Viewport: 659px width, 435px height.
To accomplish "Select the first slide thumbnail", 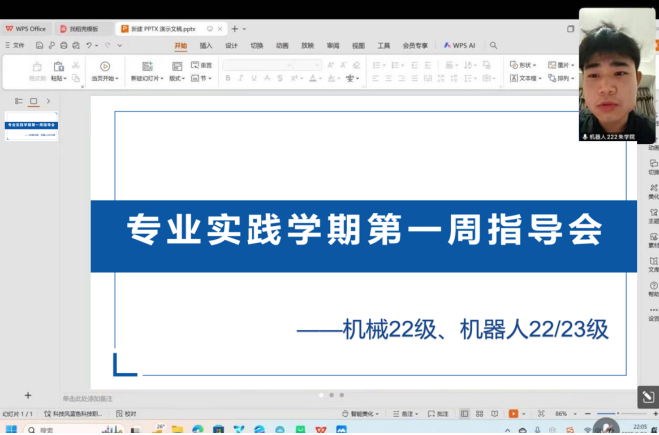I will point(33,126).
